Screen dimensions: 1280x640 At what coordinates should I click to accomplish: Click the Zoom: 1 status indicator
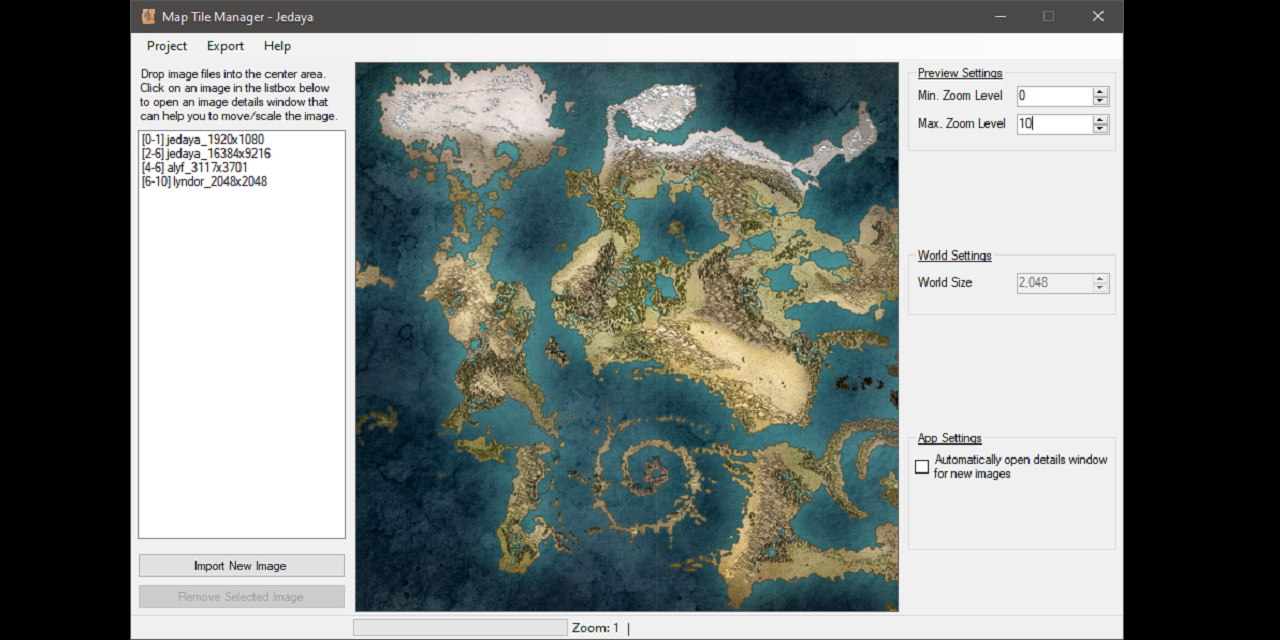(x=596, y=627)
